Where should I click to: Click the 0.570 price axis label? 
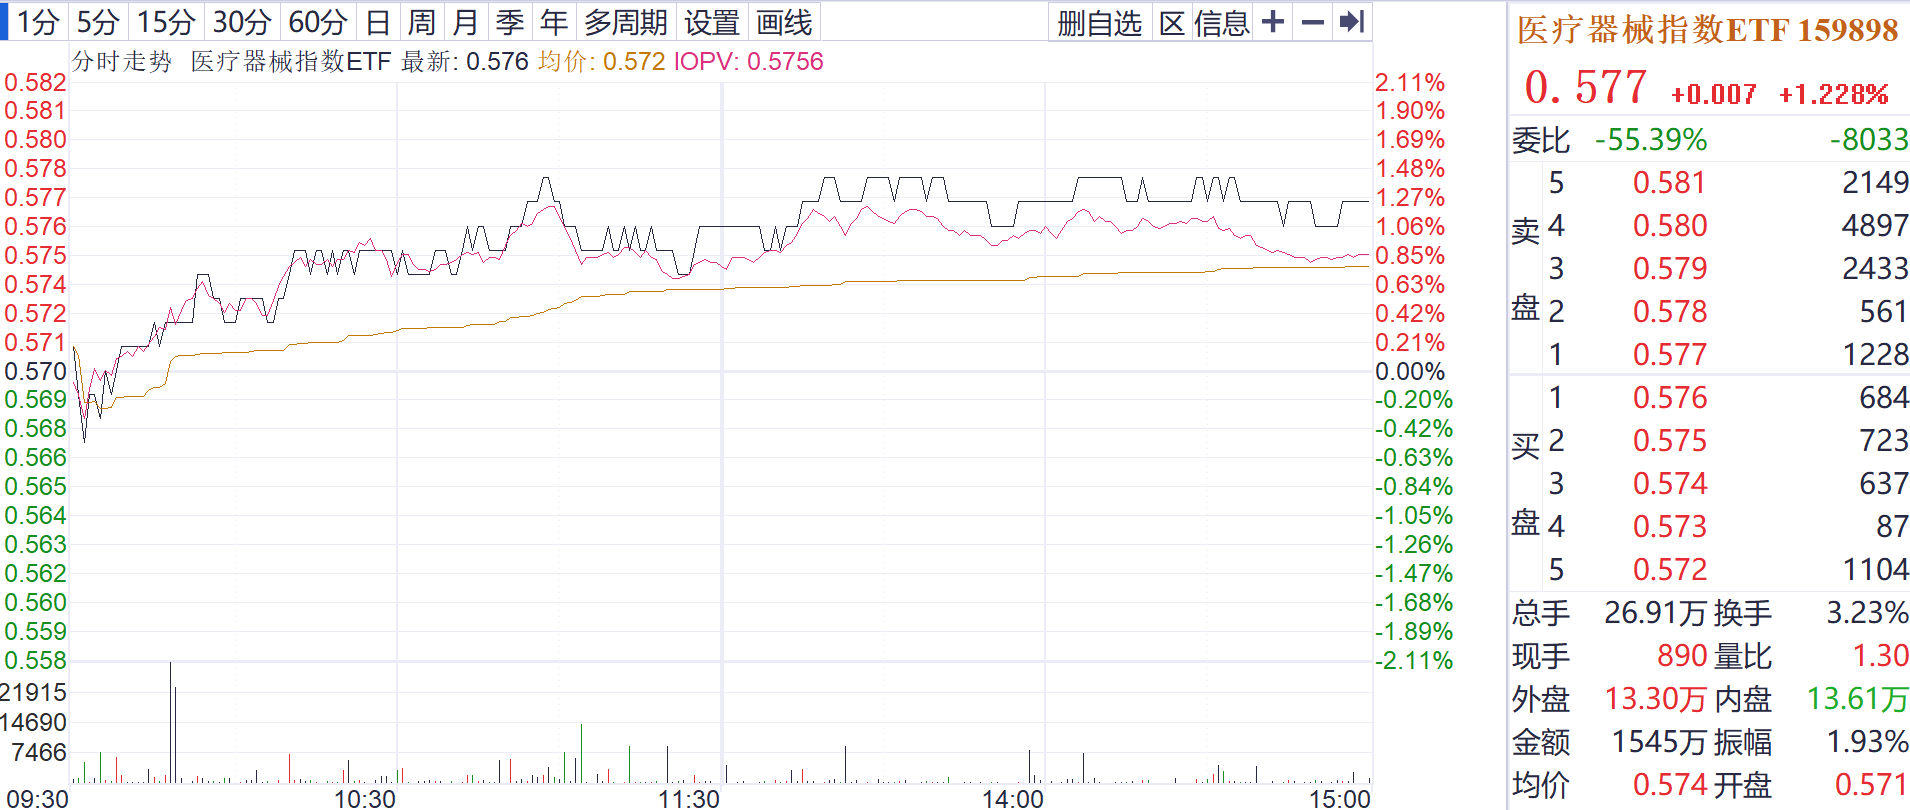[35, 371]
